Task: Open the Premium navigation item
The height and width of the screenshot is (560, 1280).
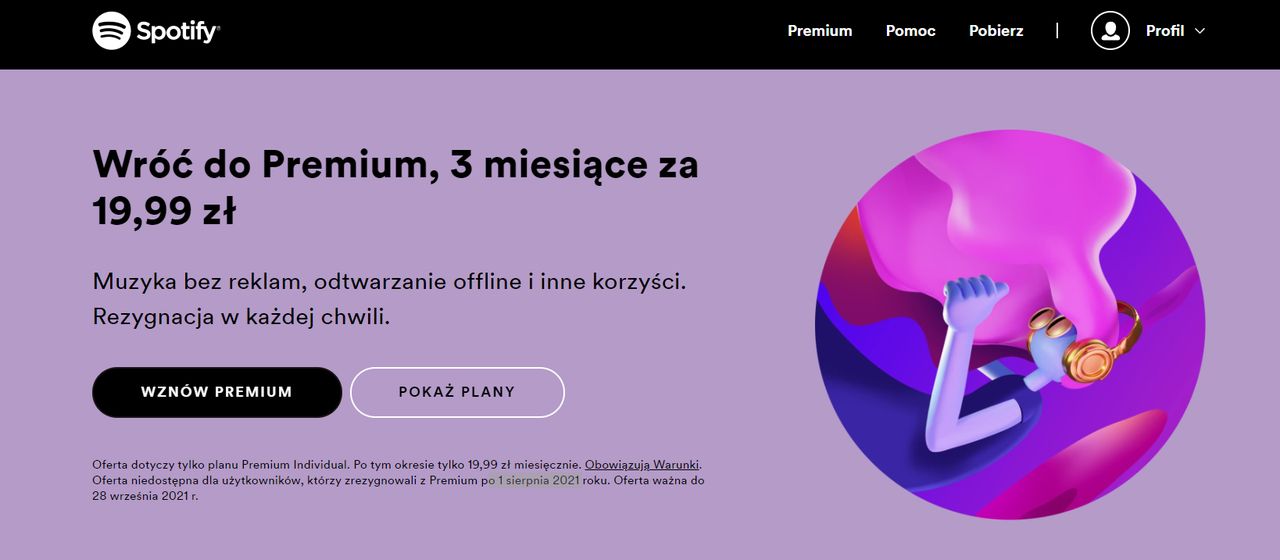Action: [x=819, y=31]
